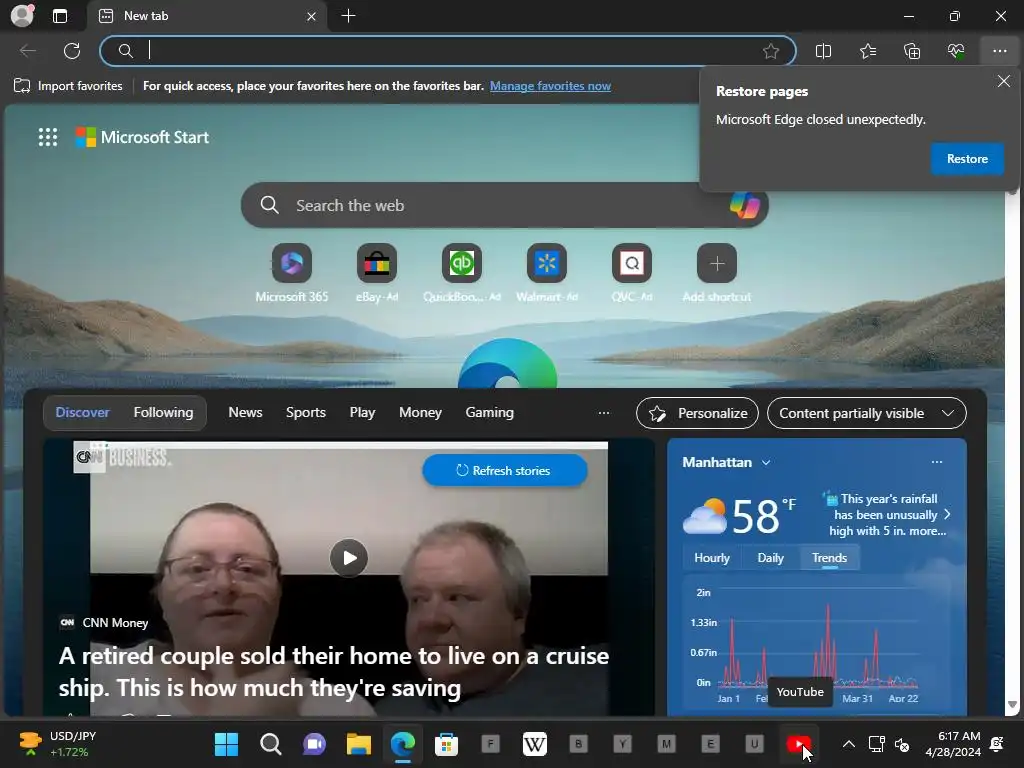Click the Personalize button

(x=697, y=413)
